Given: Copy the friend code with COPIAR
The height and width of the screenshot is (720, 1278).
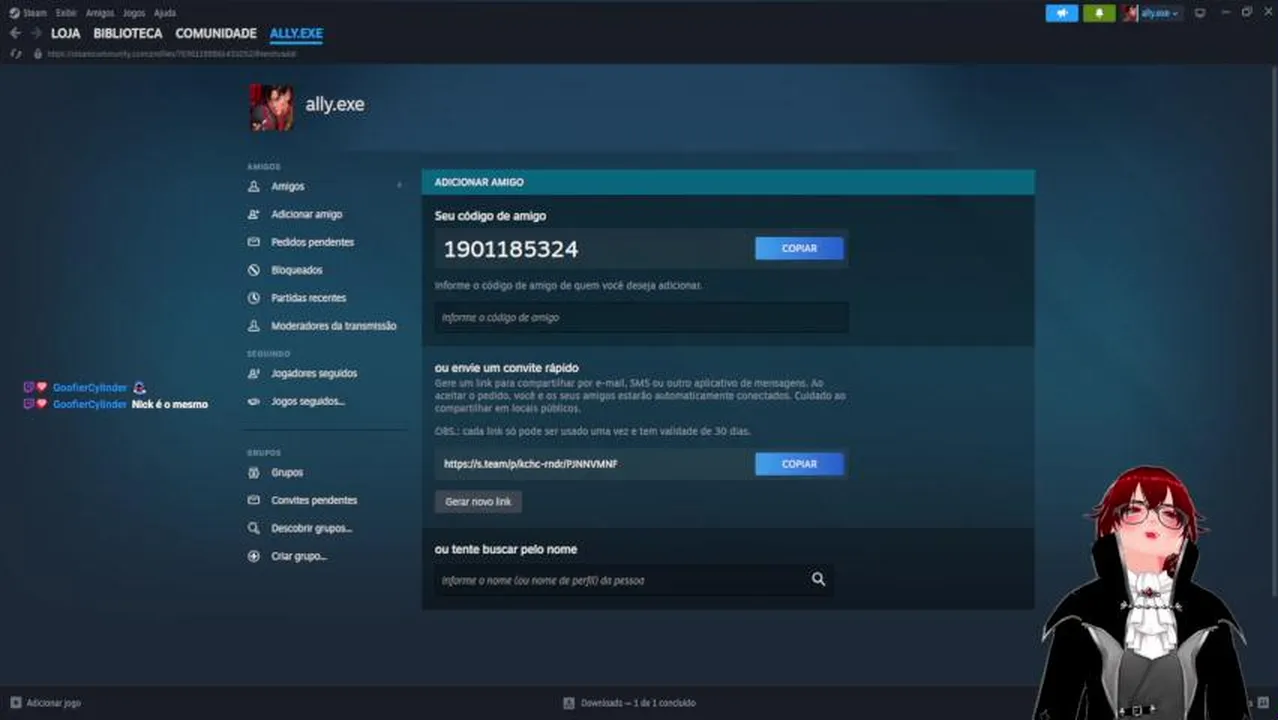Looking at the screenshot, I should click(x=799, y=248).
